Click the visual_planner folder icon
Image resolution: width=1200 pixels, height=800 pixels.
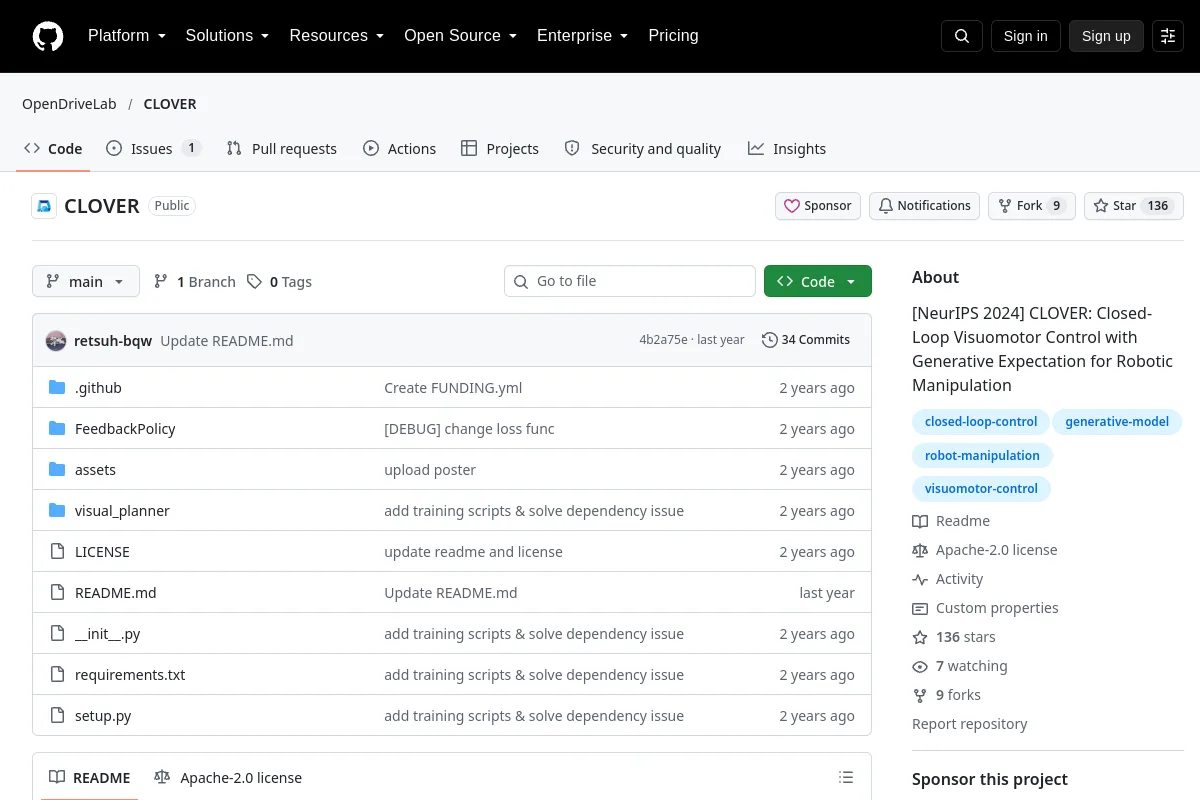tap(57, 511)
